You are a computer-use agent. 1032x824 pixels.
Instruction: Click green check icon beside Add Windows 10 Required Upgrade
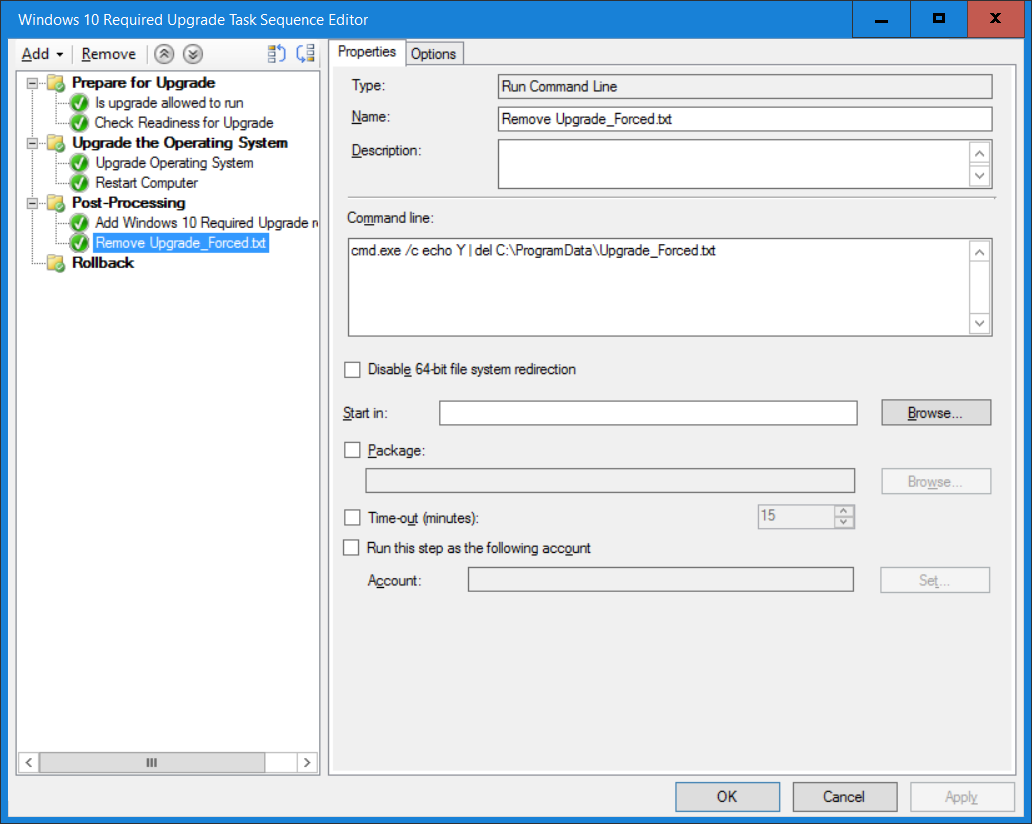click(x=80, y=222)
